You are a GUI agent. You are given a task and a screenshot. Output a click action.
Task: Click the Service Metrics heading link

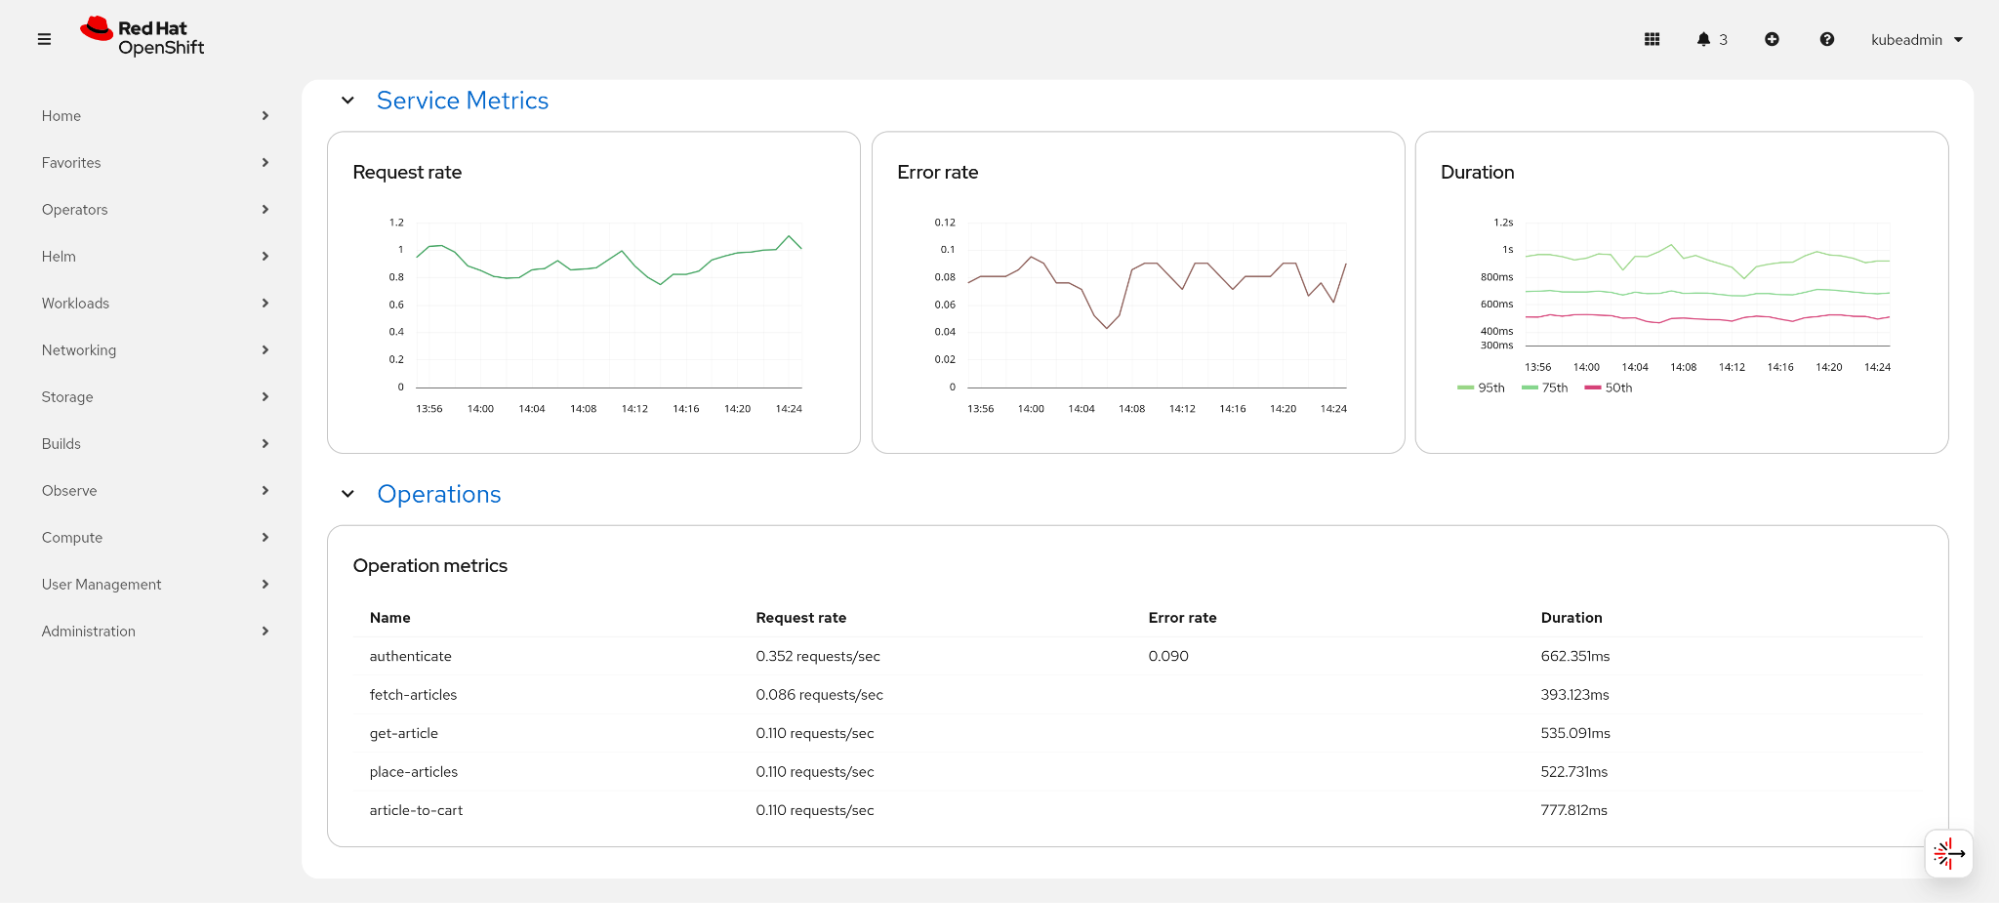[462, 100]
